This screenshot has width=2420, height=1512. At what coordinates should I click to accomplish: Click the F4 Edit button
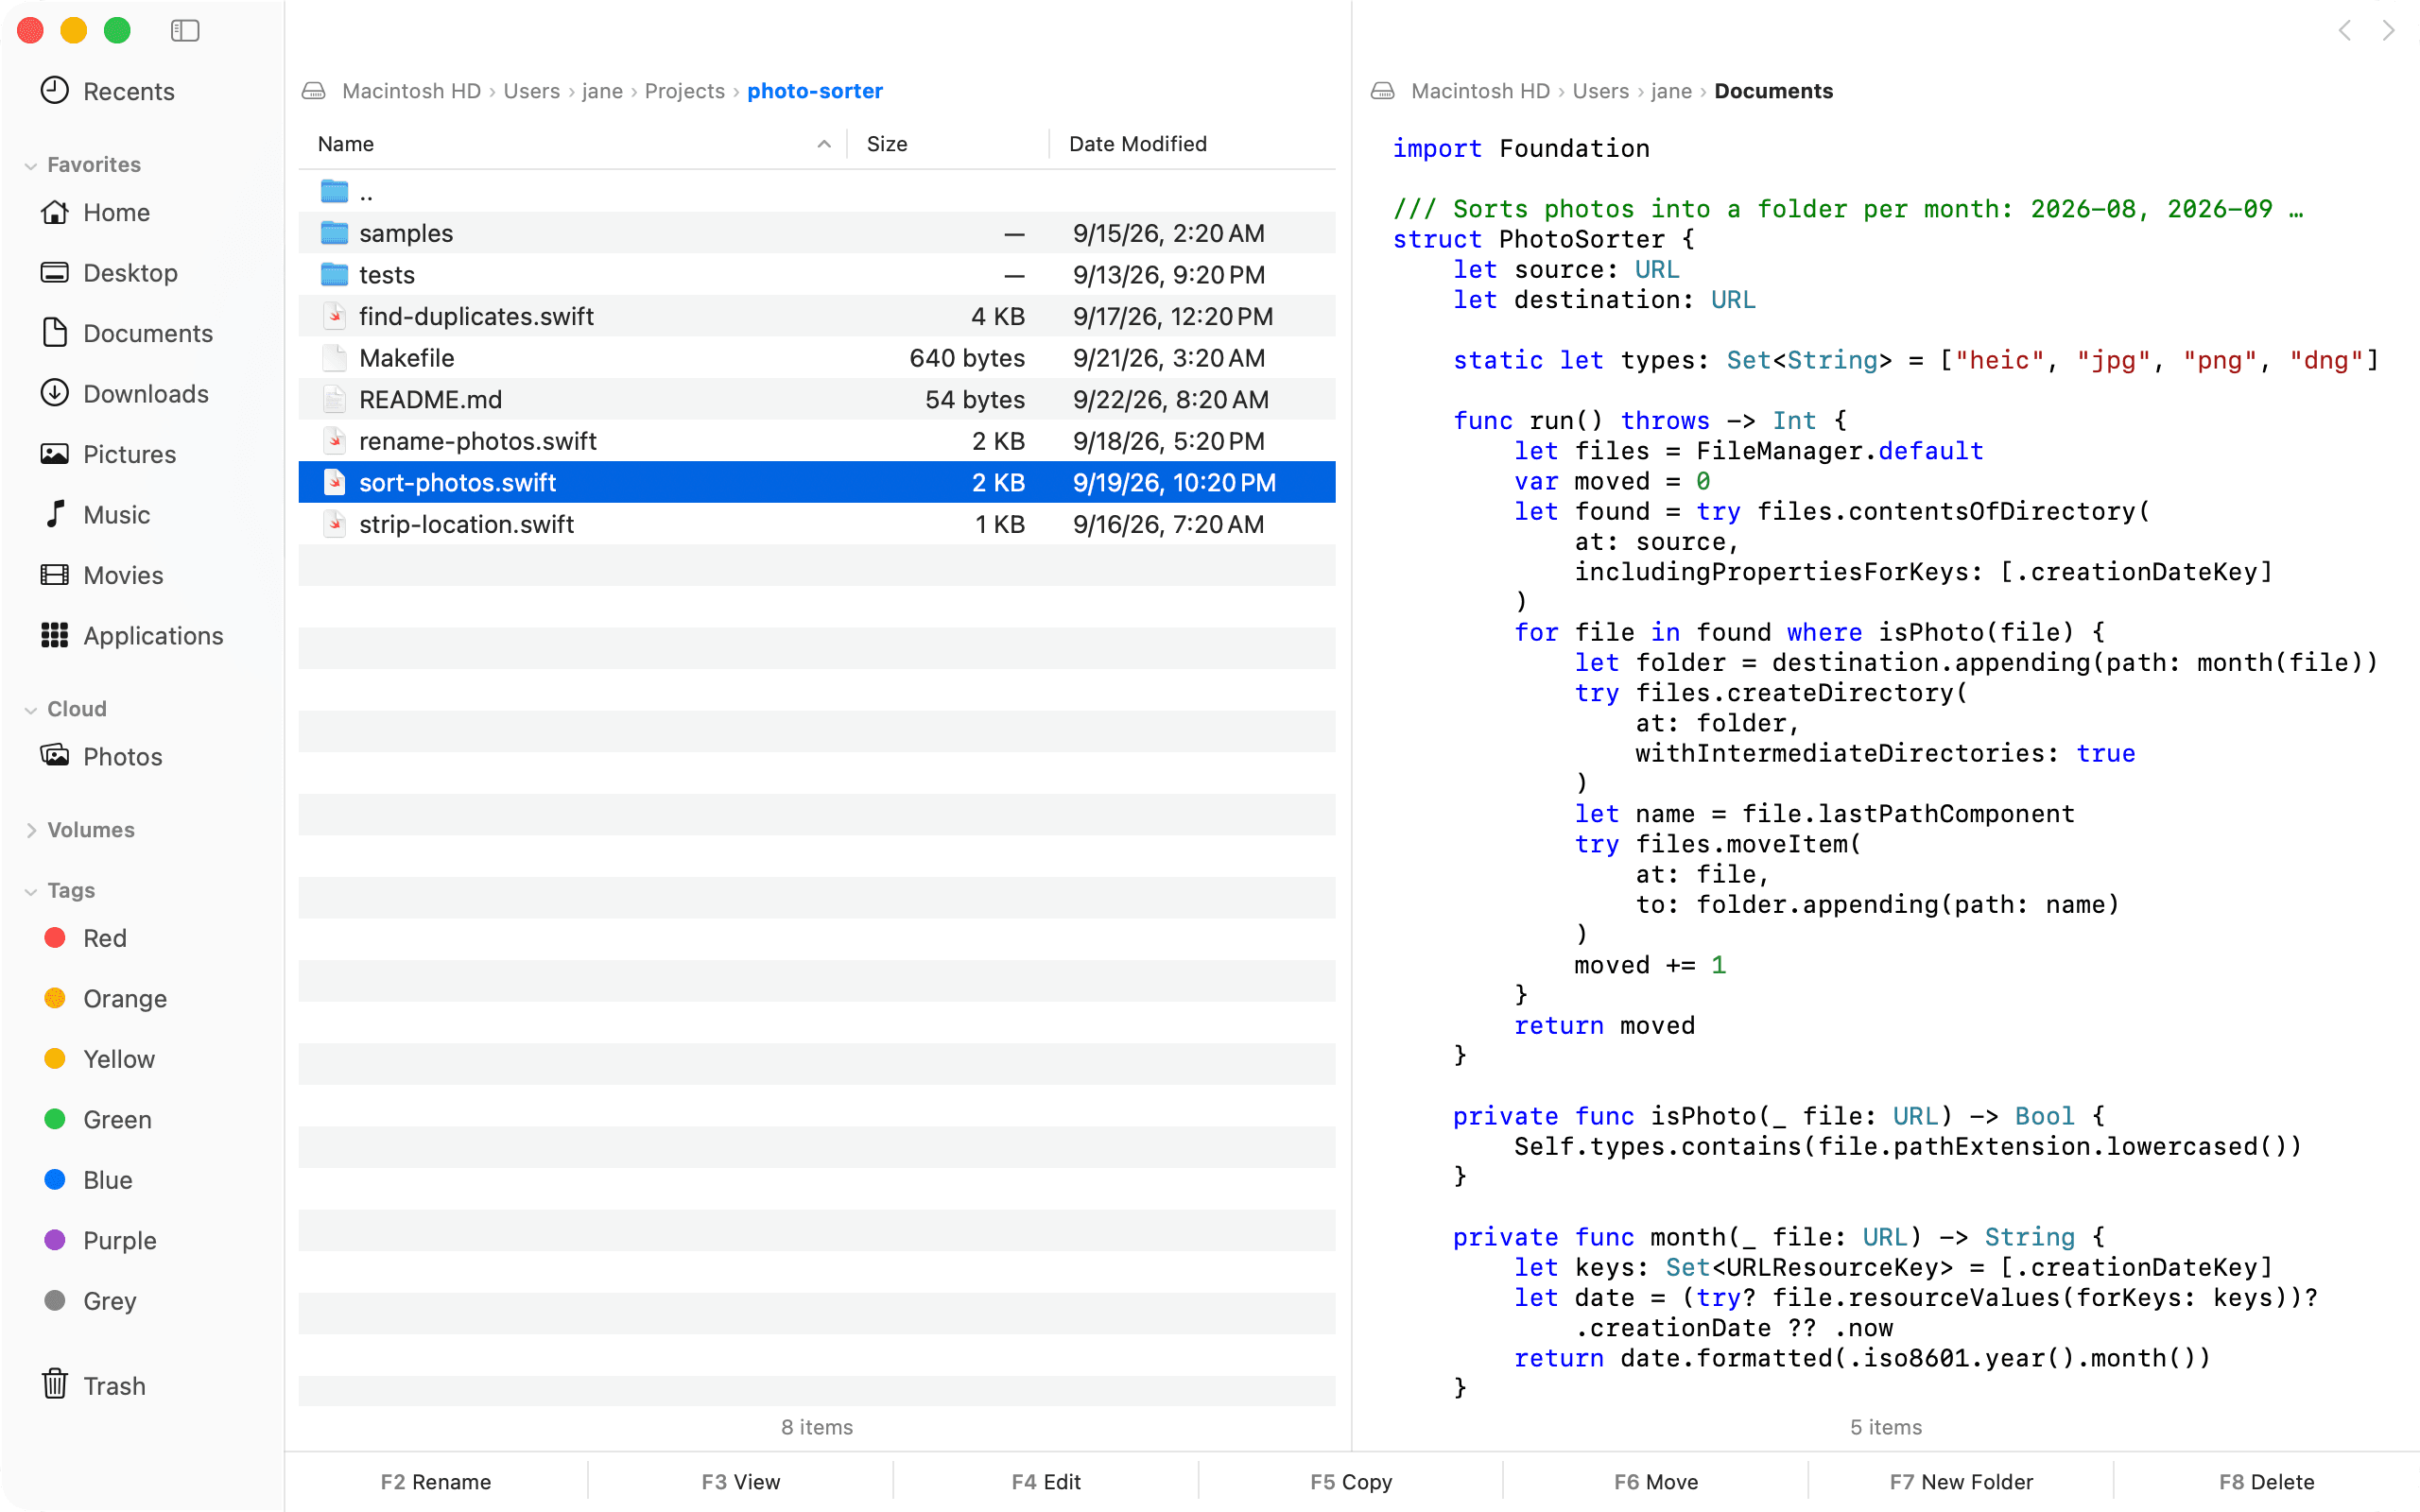coord(1046,1481)
